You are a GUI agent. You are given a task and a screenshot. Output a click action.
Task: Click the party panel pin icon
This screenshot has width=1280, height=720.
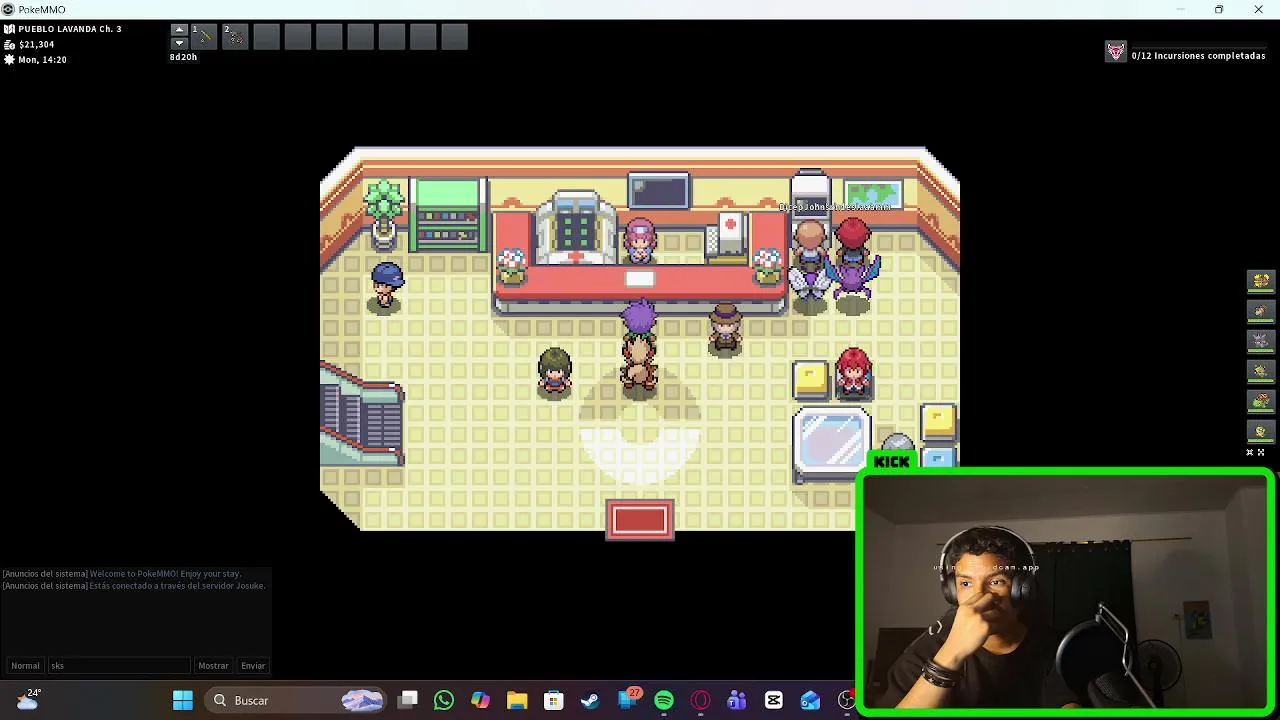tap(1249, 453)
